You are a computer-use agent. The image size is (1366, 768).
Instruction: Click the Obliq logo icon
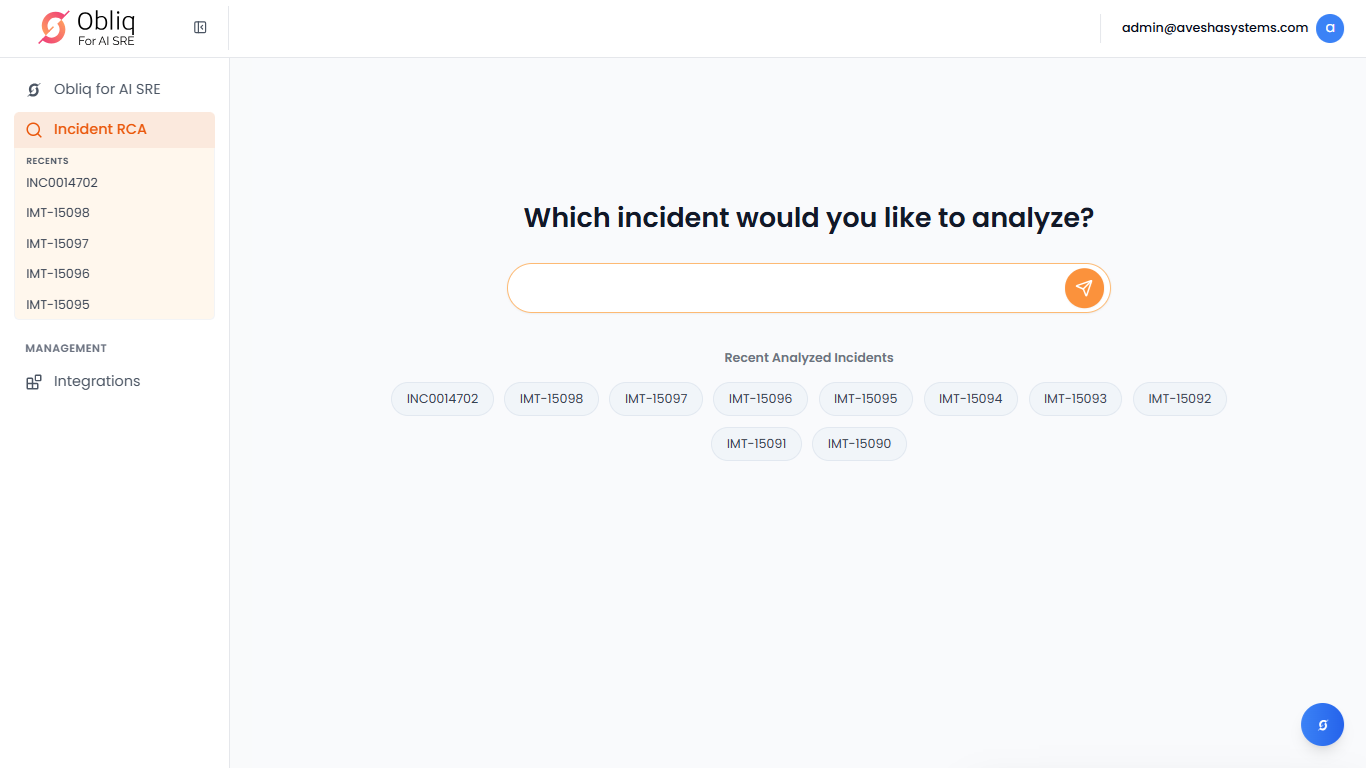pyautogui.click(x=54, y=28)
